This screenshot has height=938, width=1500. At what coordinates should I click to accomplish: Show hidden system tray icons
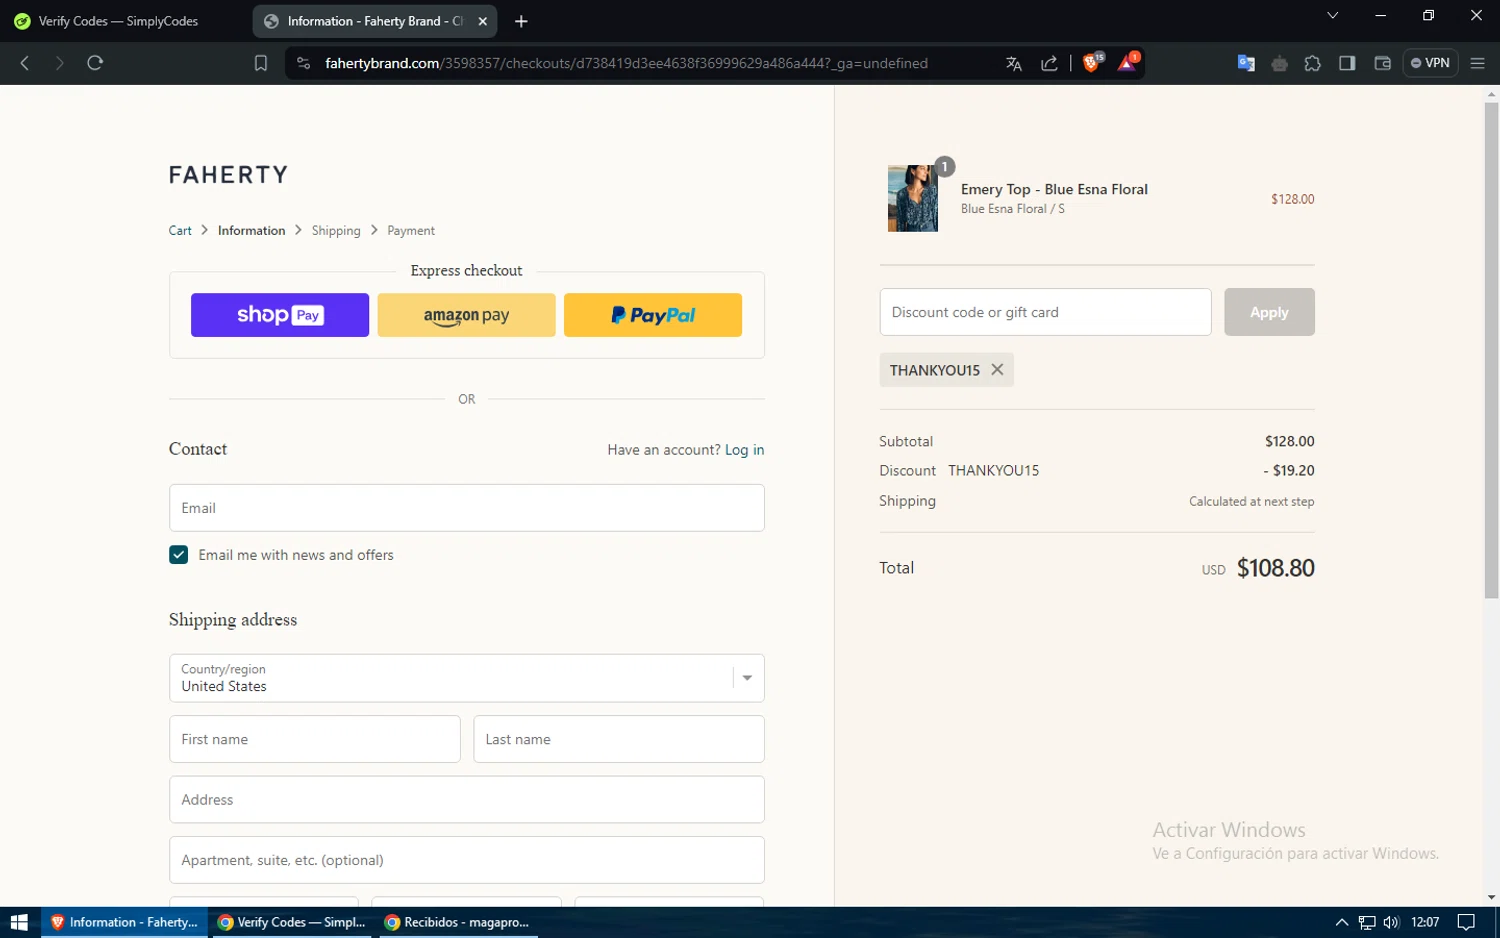[x=1342, y=922]
